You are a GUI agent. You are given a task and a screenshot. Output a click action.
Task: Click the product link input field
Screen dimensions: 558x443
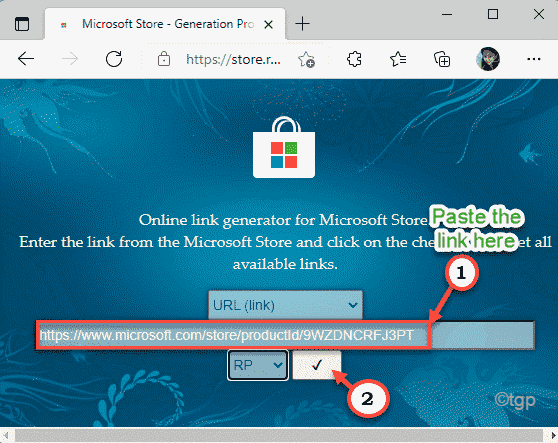tap(285, 335)
